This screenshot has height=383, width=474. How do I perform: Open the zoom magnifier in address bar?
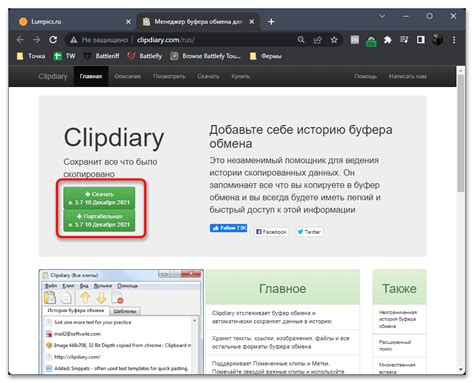pos(301,40)
